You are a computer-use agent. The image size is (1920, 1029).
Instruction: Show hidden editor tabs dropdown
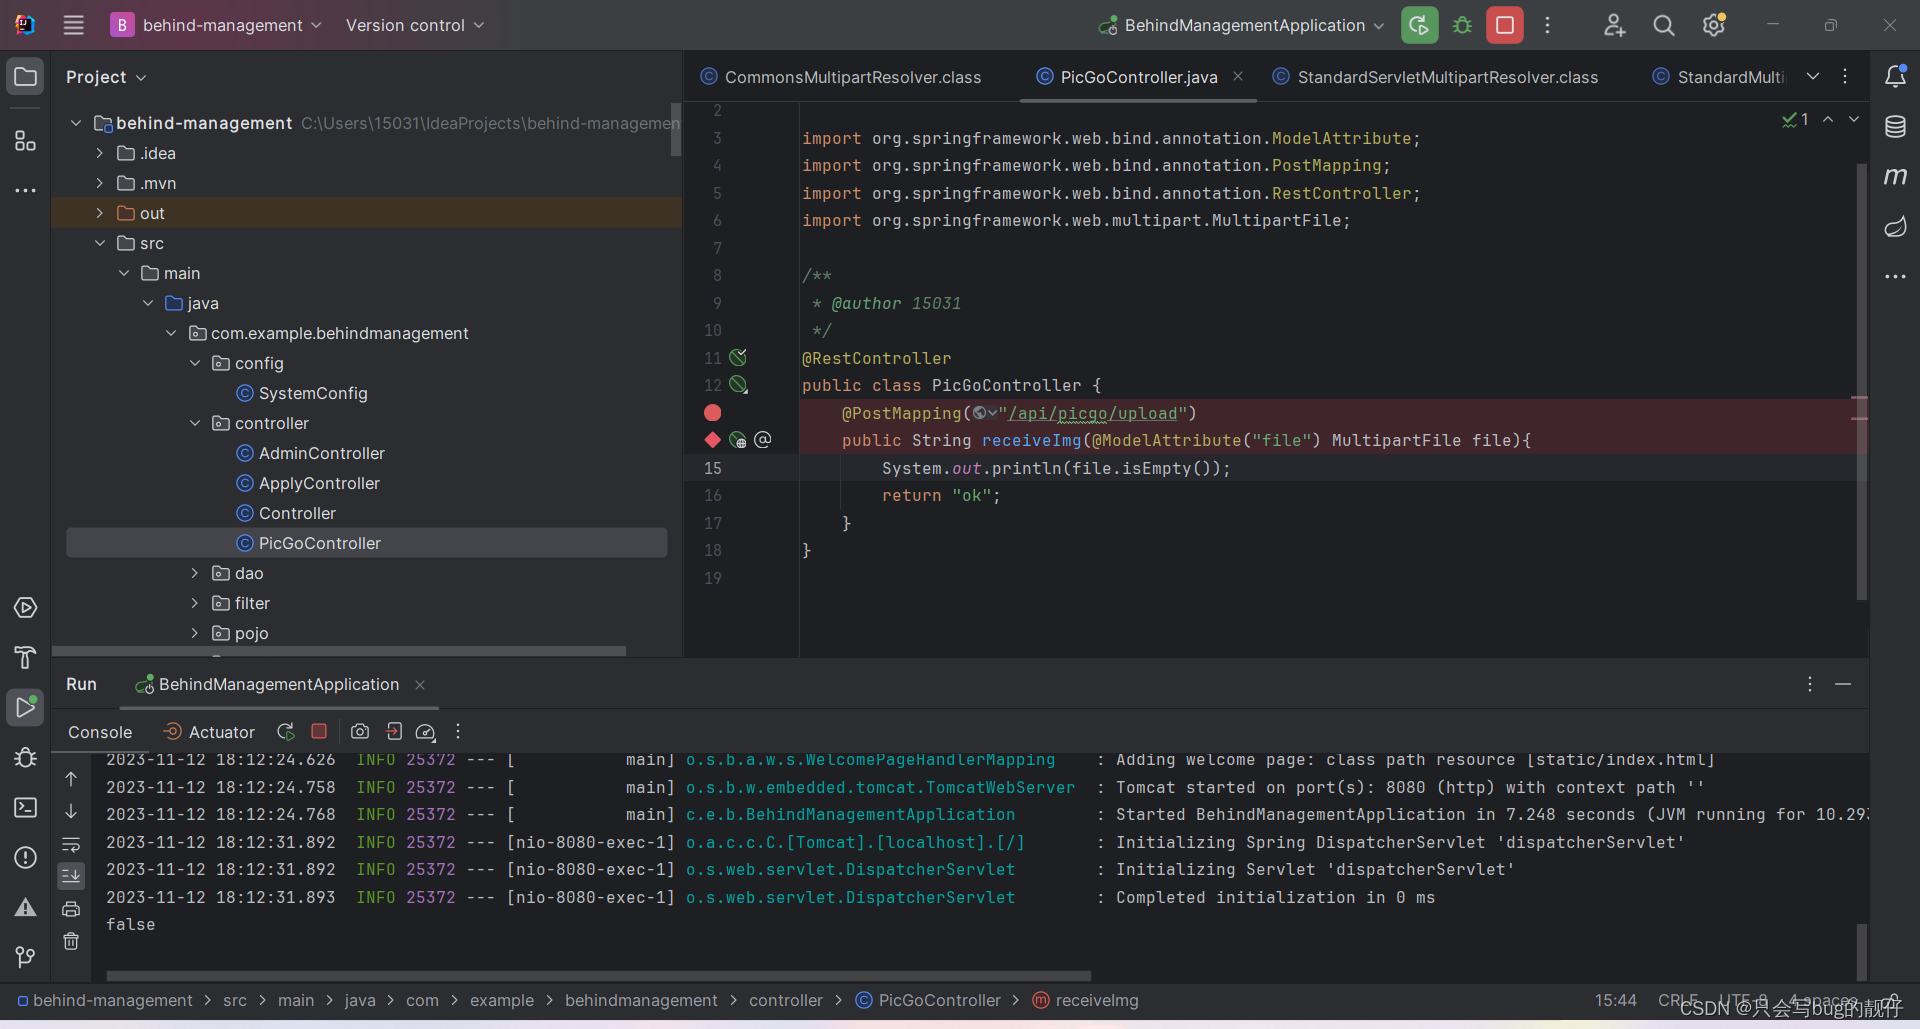[1813, 76]
